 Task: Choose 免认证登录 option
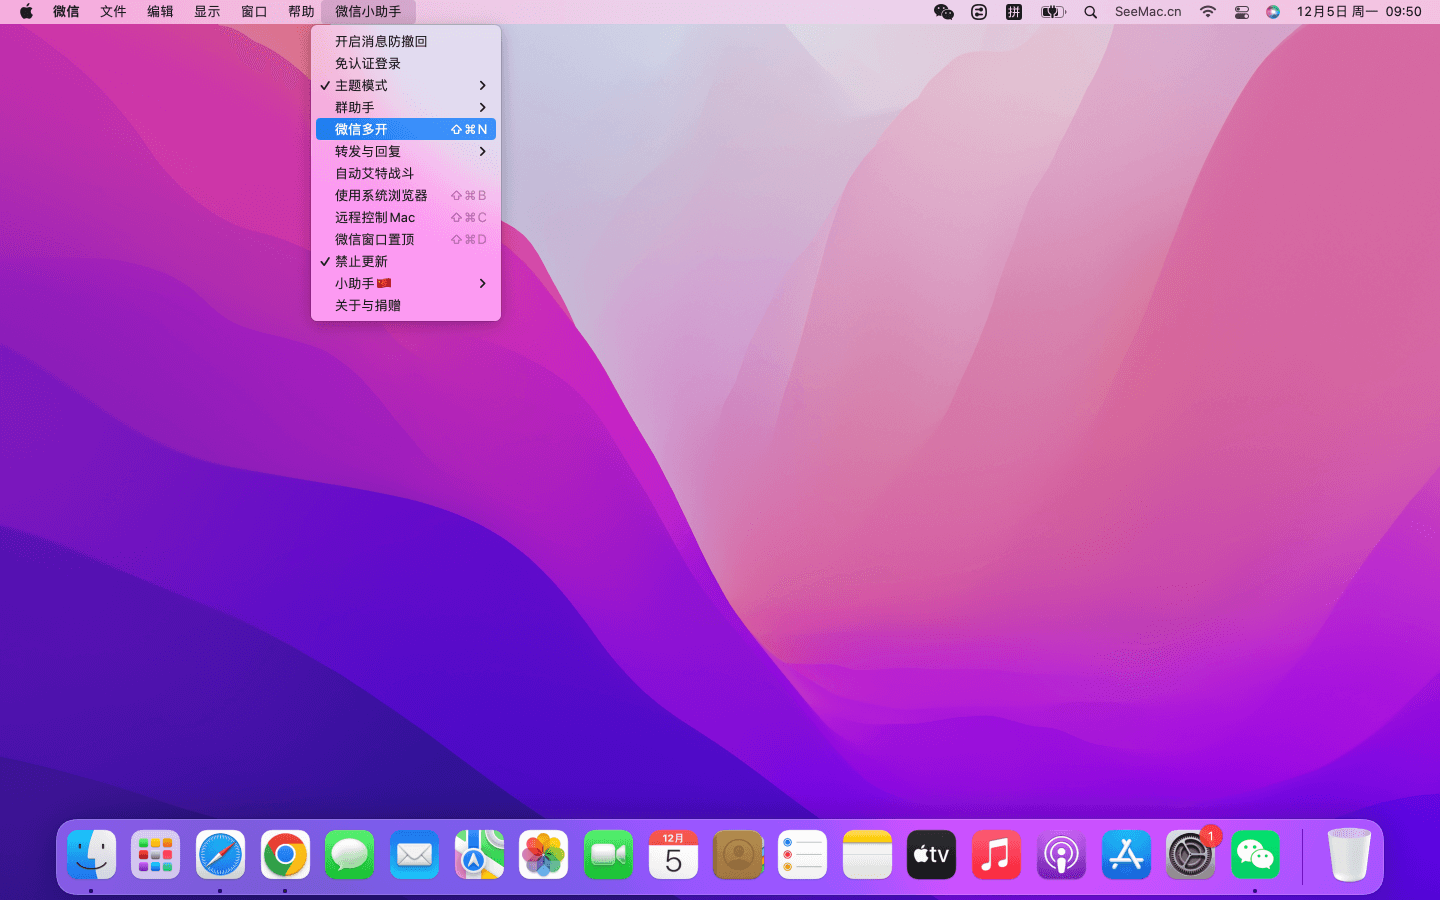click(367, 63)
